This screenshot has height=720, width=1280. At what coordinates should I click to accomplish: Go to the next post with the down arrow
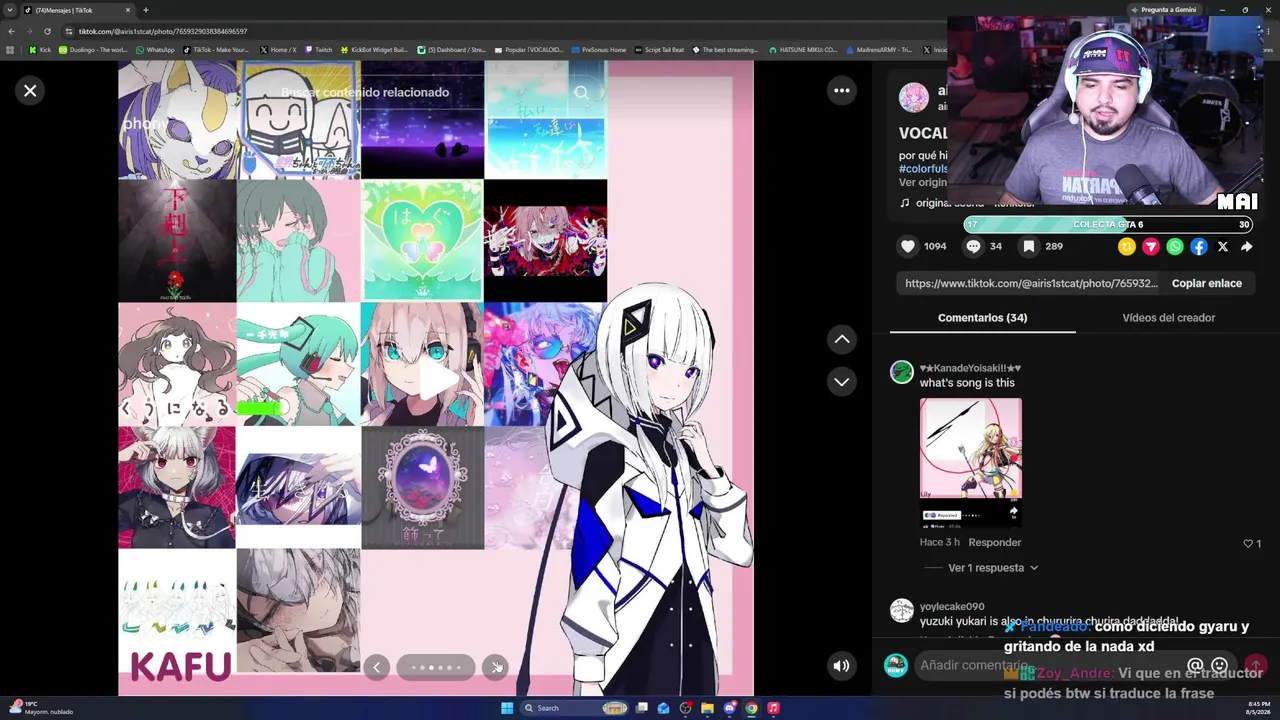(x=842, y=381)
